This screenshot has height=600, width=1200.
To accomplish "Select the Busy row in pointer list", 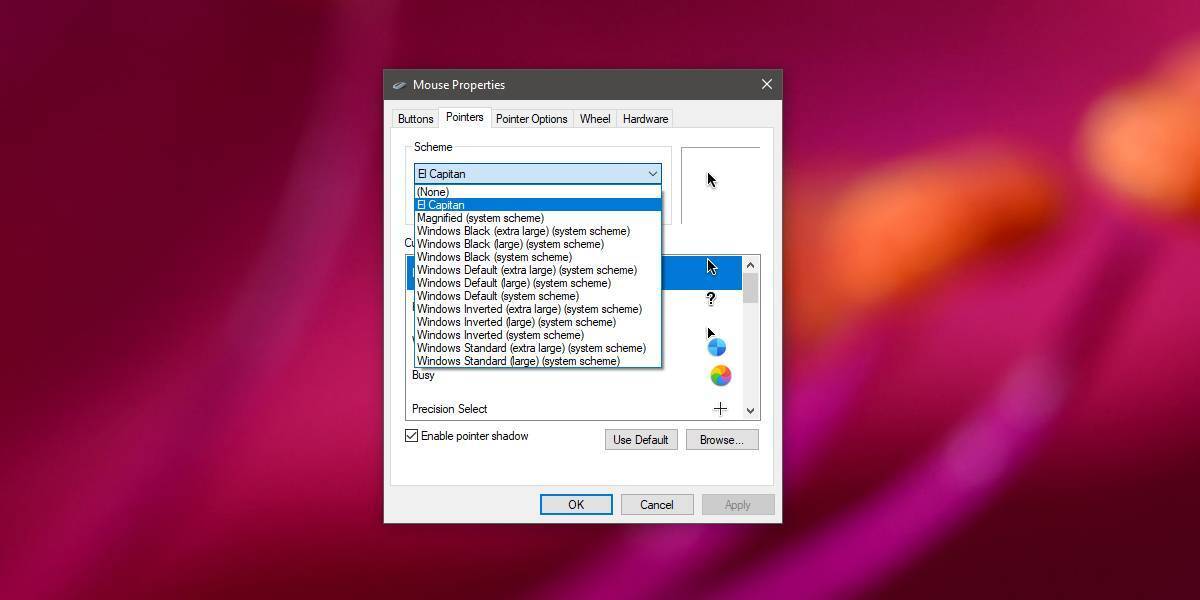I will click(x=574, y=375).
